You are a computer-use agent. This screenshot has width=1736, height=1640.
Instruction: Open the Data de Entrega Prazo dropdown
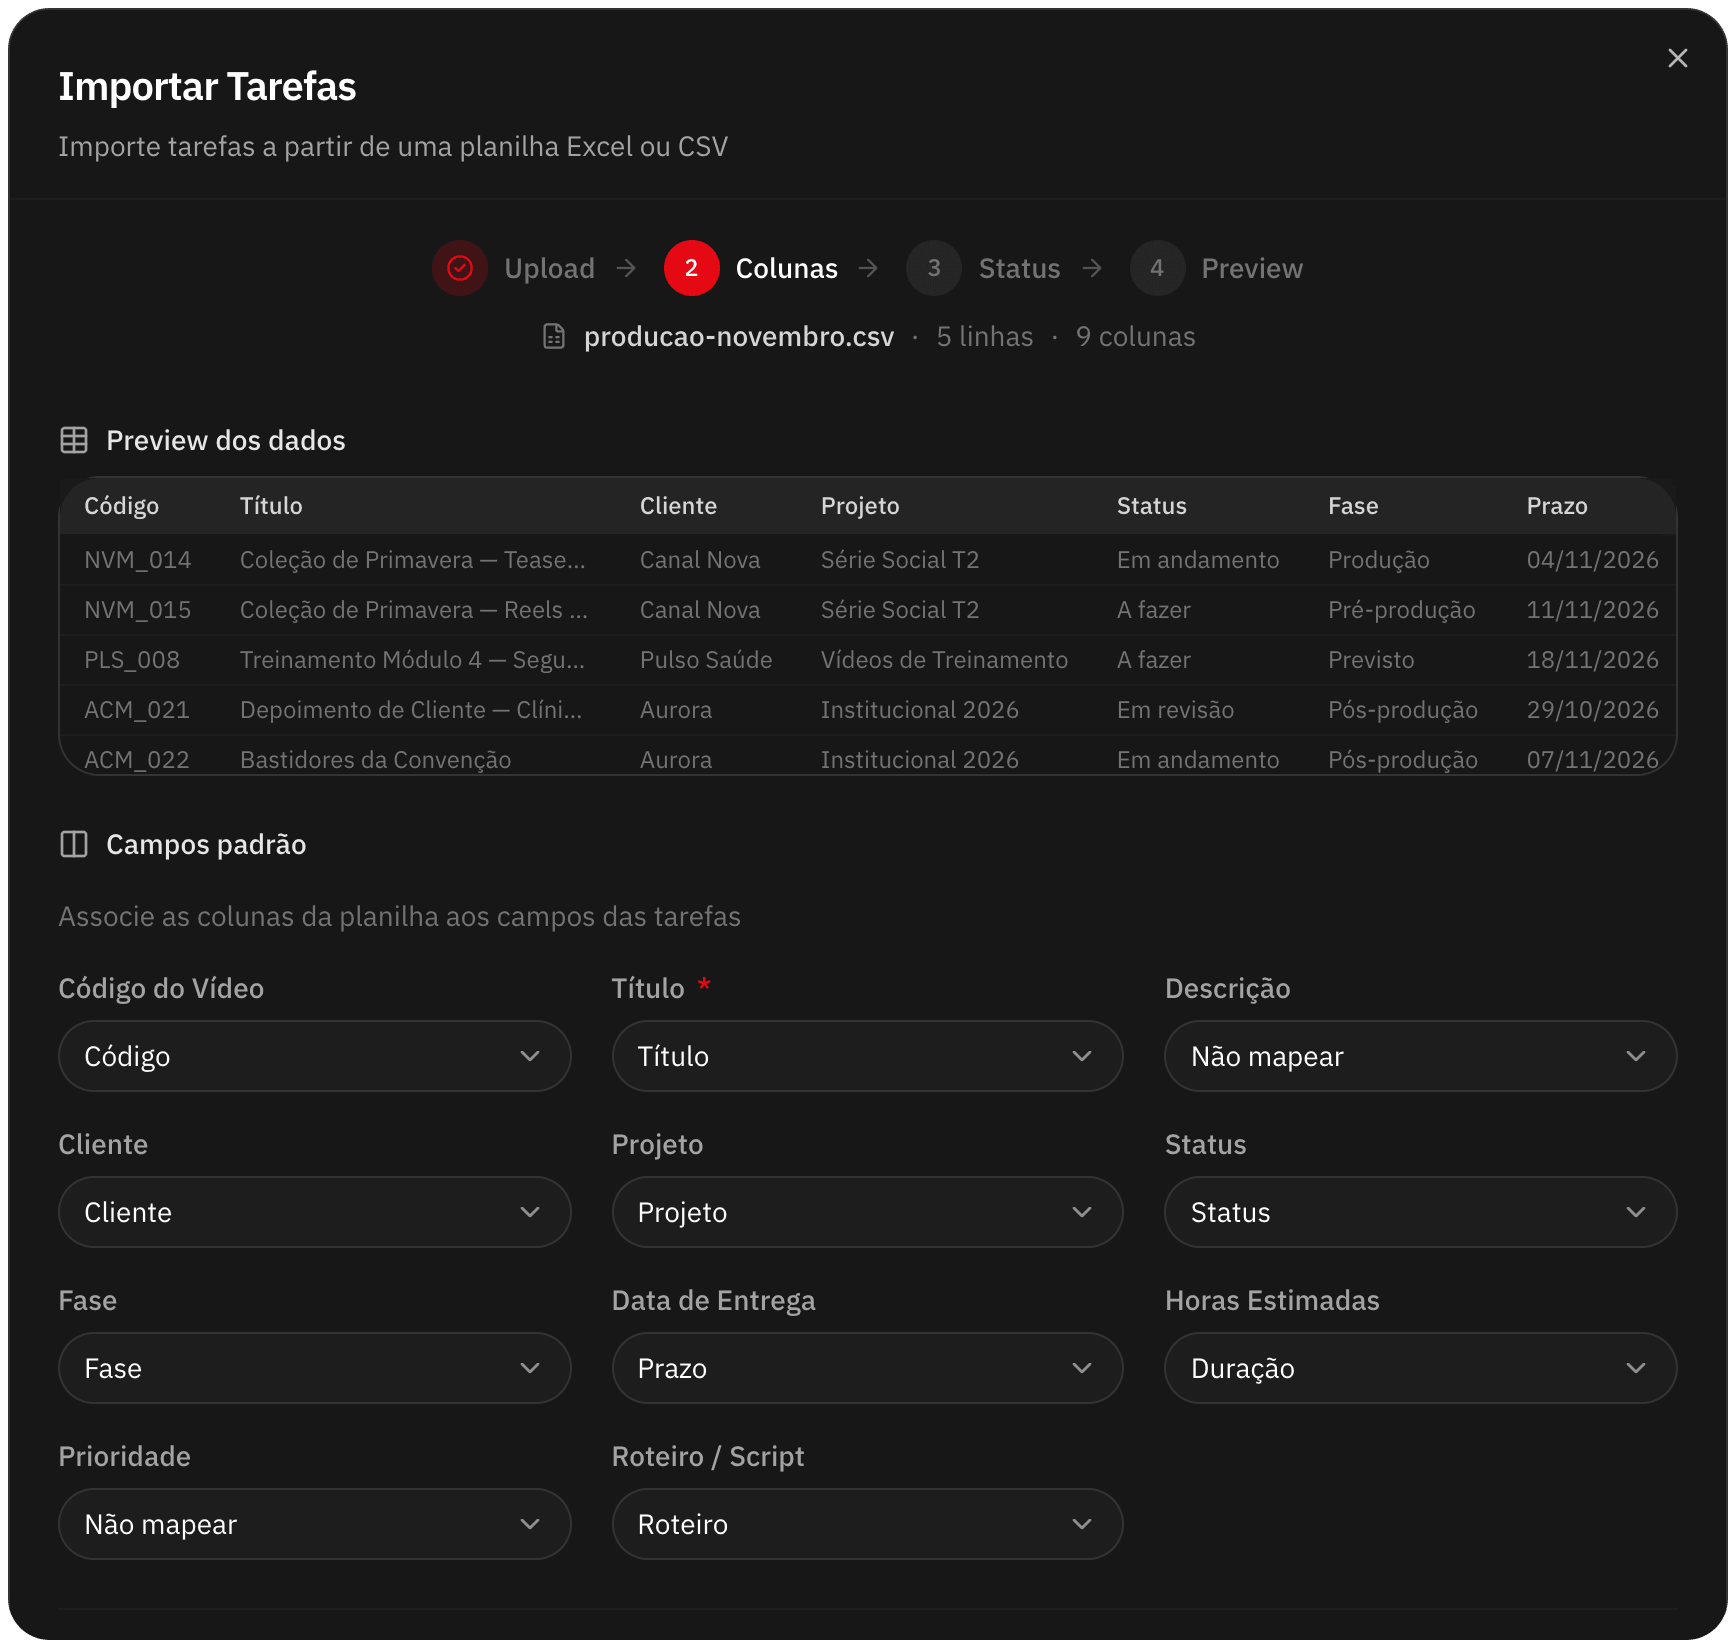[867, 1368]
